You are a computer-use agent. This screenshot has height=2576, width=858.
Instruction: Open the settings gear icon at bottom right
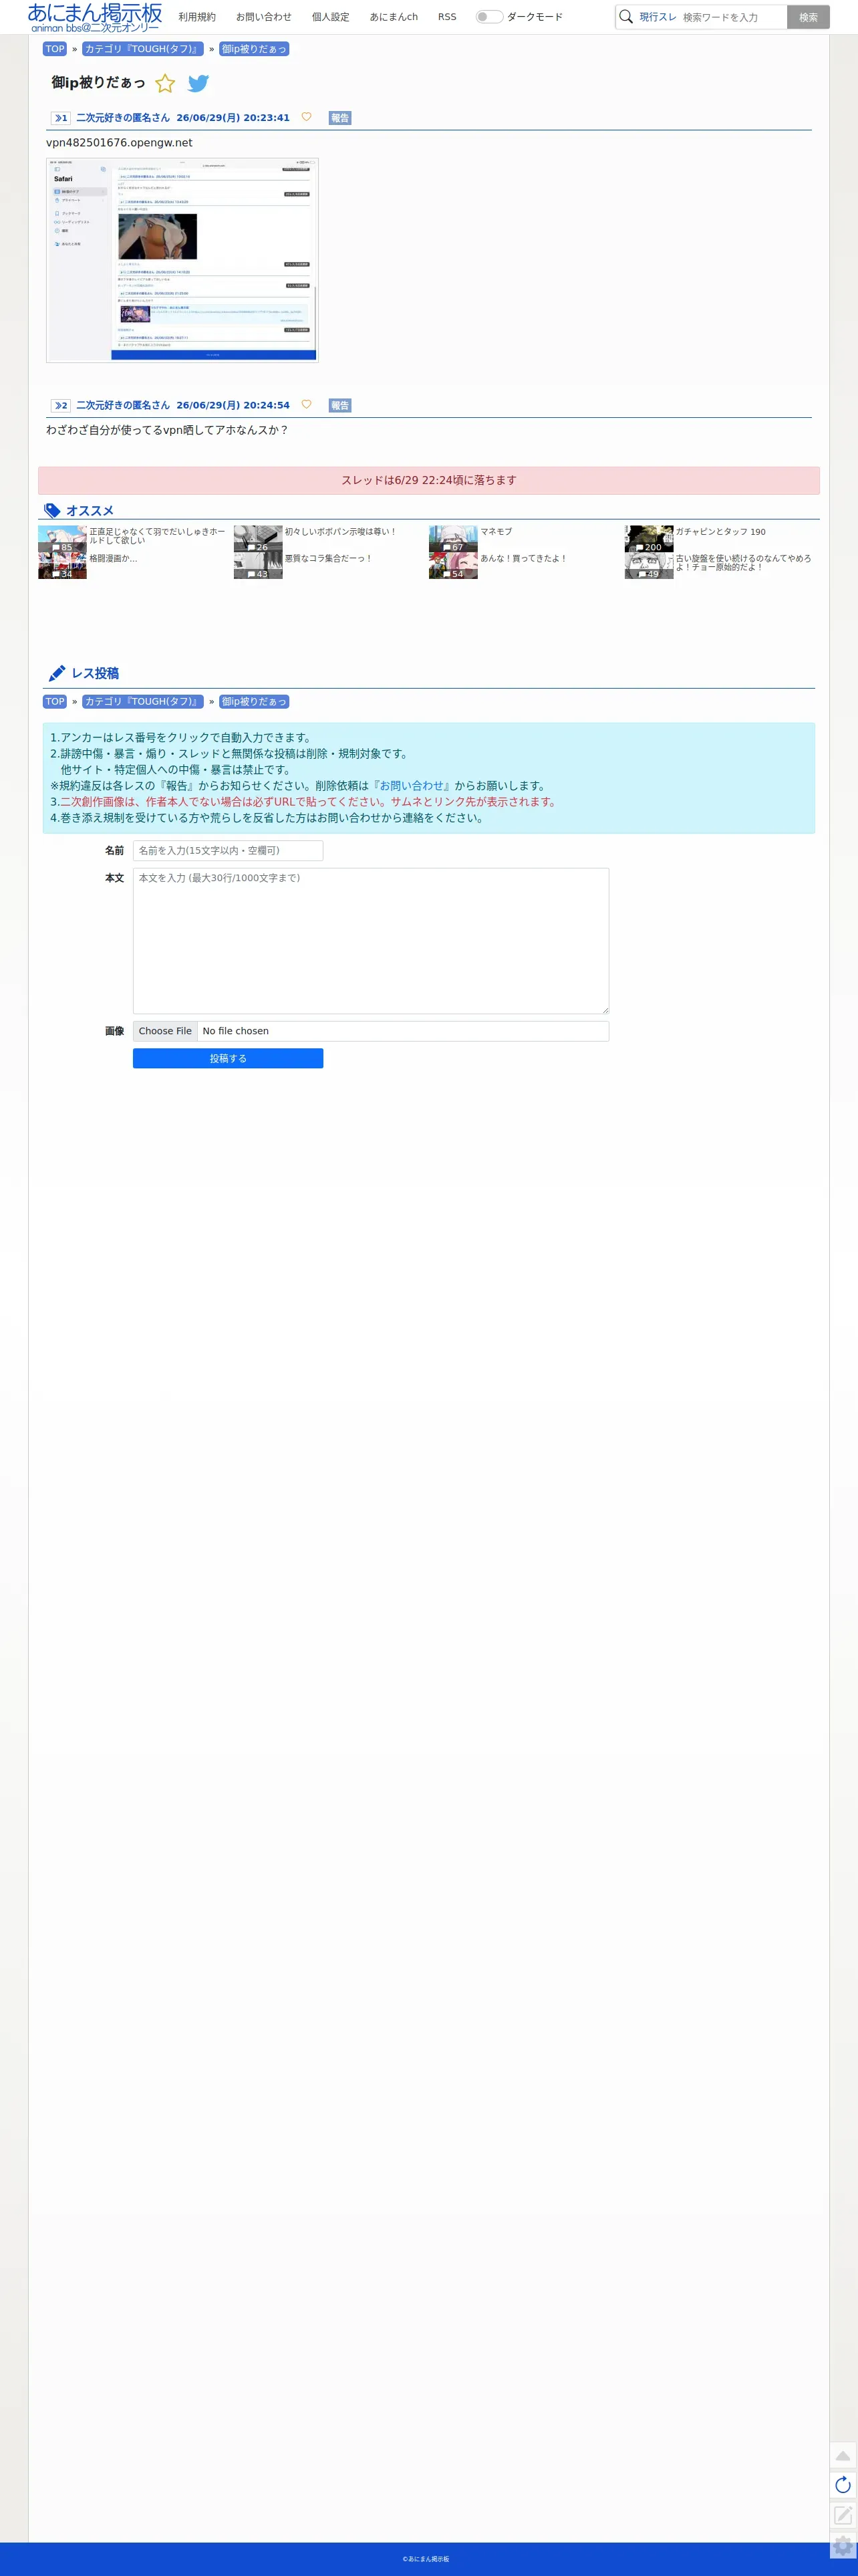843,2545
